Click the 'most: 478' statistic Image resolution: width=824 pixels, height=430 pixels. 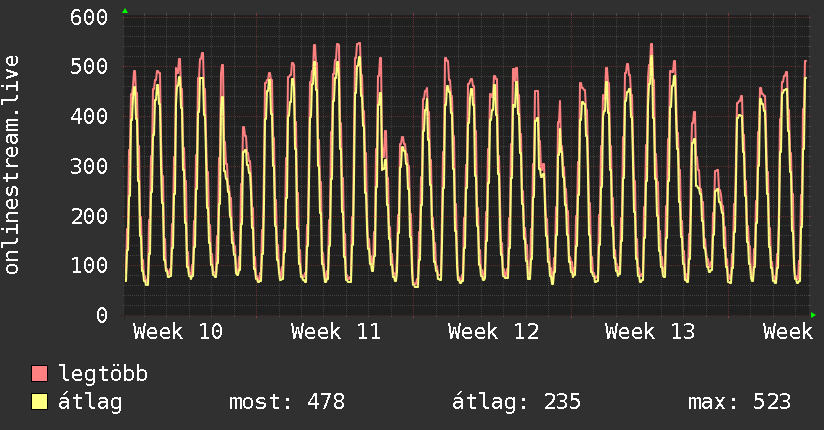click(287, 402)
